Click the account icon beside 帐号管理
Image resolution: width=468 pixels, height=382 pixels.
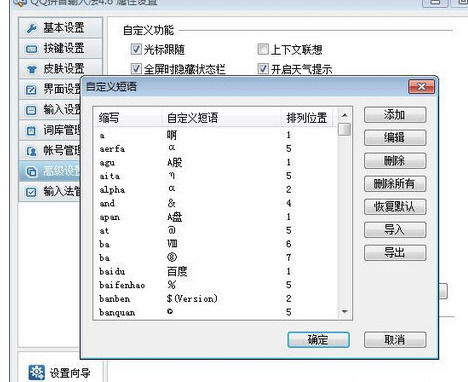point(31,151)
